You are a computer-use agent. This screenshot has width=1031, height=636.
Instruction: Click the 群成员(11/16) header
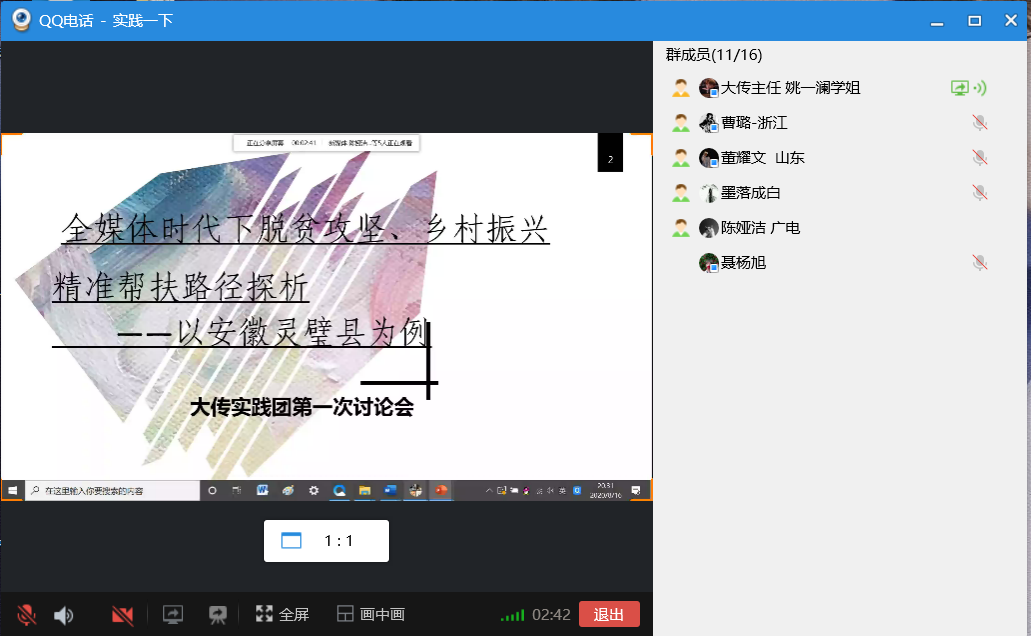pyautogui.click(x=714, y=55)
